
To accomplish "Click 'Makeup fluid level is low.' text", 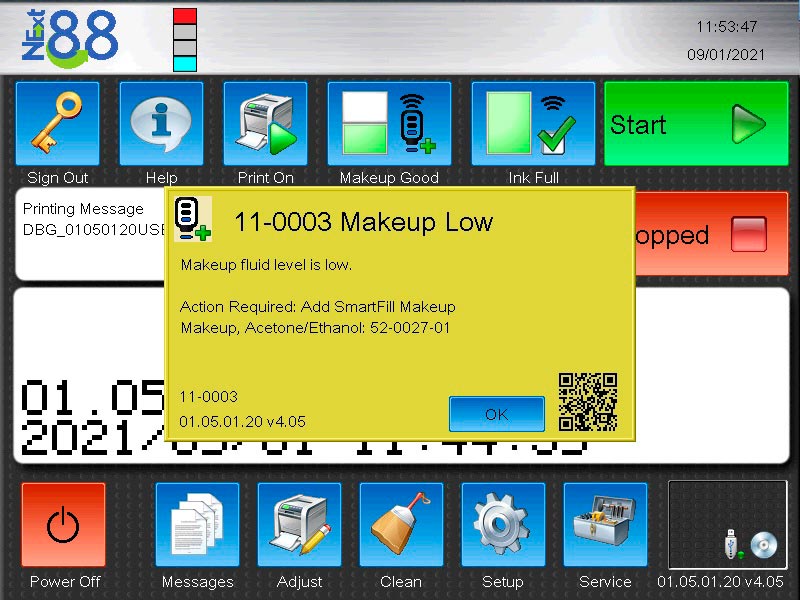I will click(x=266, y=265).
